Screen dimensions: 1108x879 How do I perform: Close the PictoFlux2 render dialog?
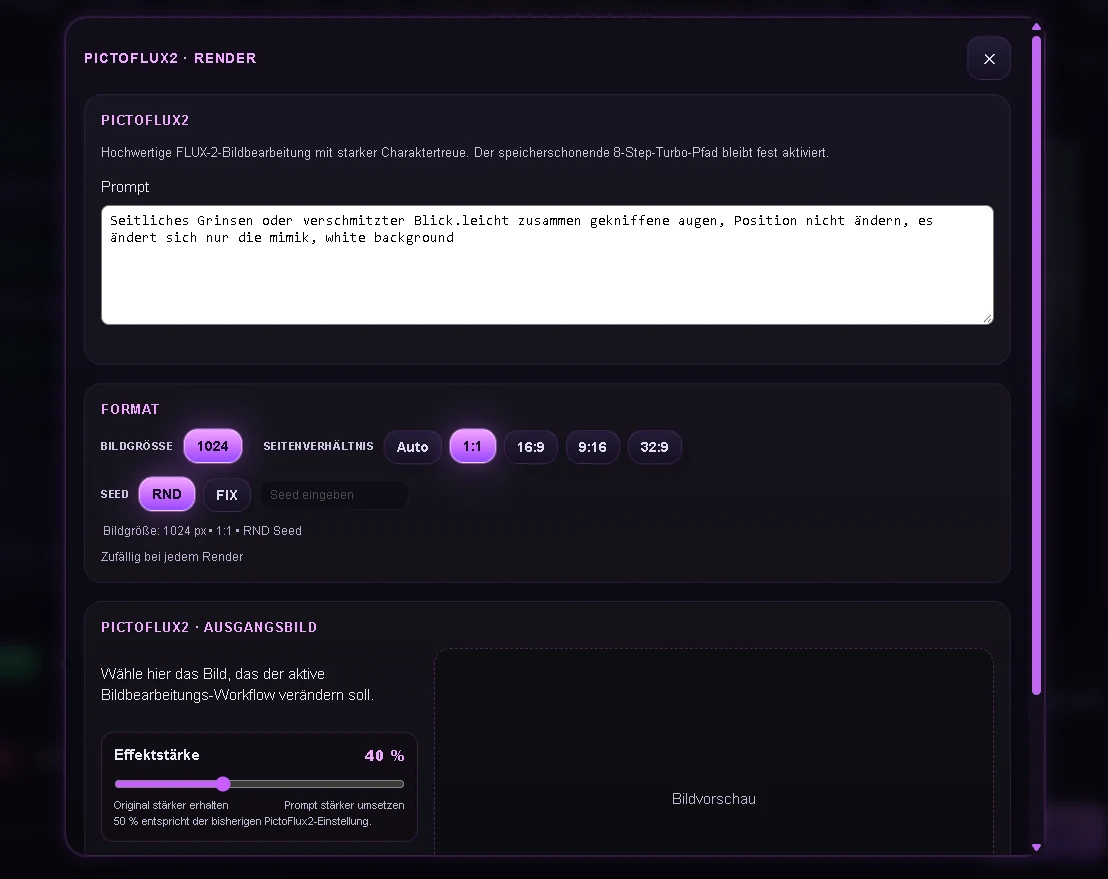click(989, 59)
